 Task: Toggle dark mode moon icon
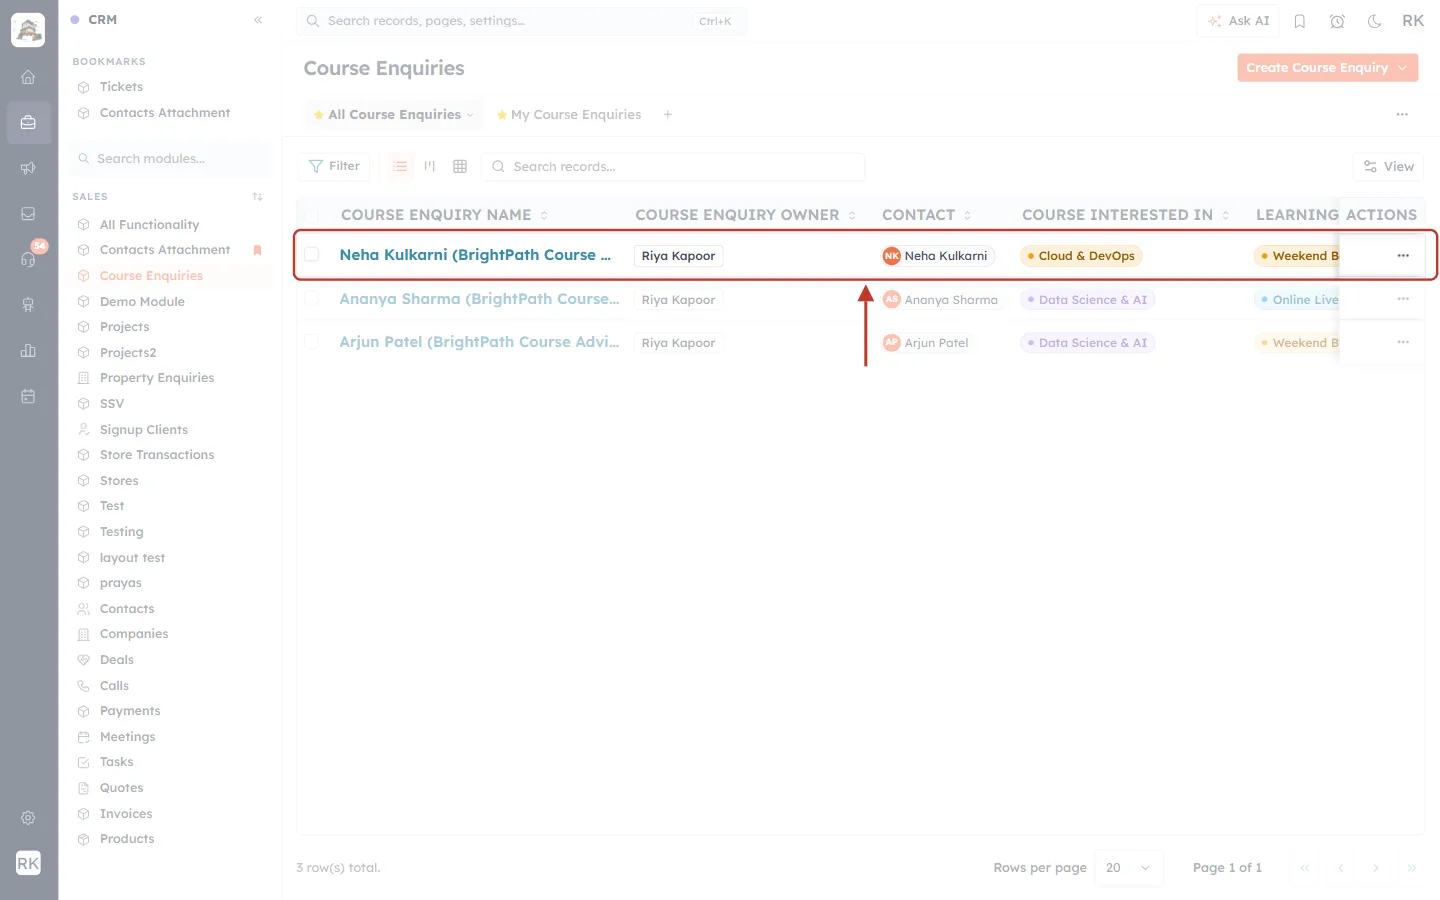pos(1375,21)
